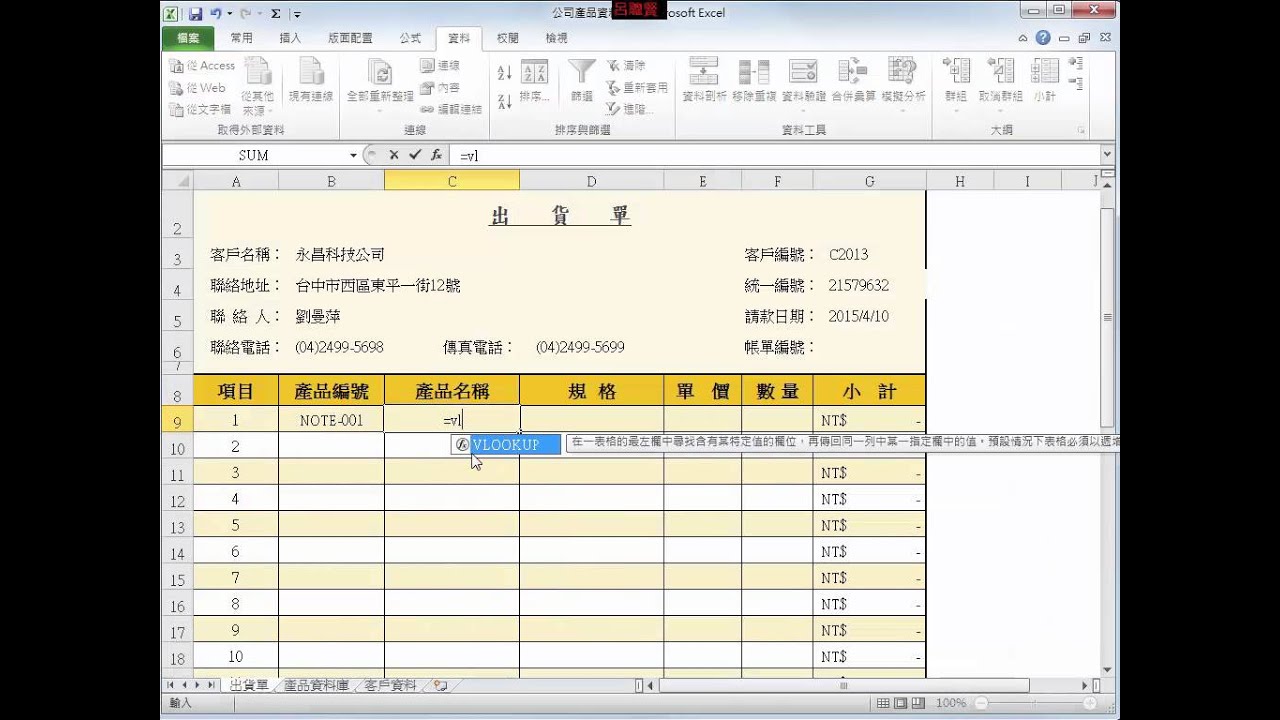Expand the formula bar
1280x720 pixels.
[x=1106, y=155]
